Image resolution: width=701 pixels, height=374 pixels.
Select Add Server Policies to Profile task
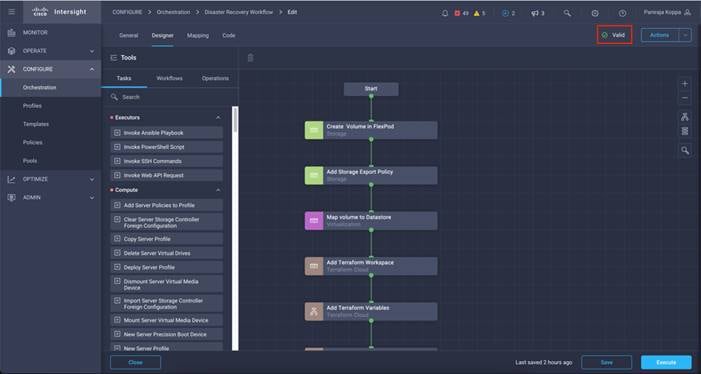(x=166, y=205)
